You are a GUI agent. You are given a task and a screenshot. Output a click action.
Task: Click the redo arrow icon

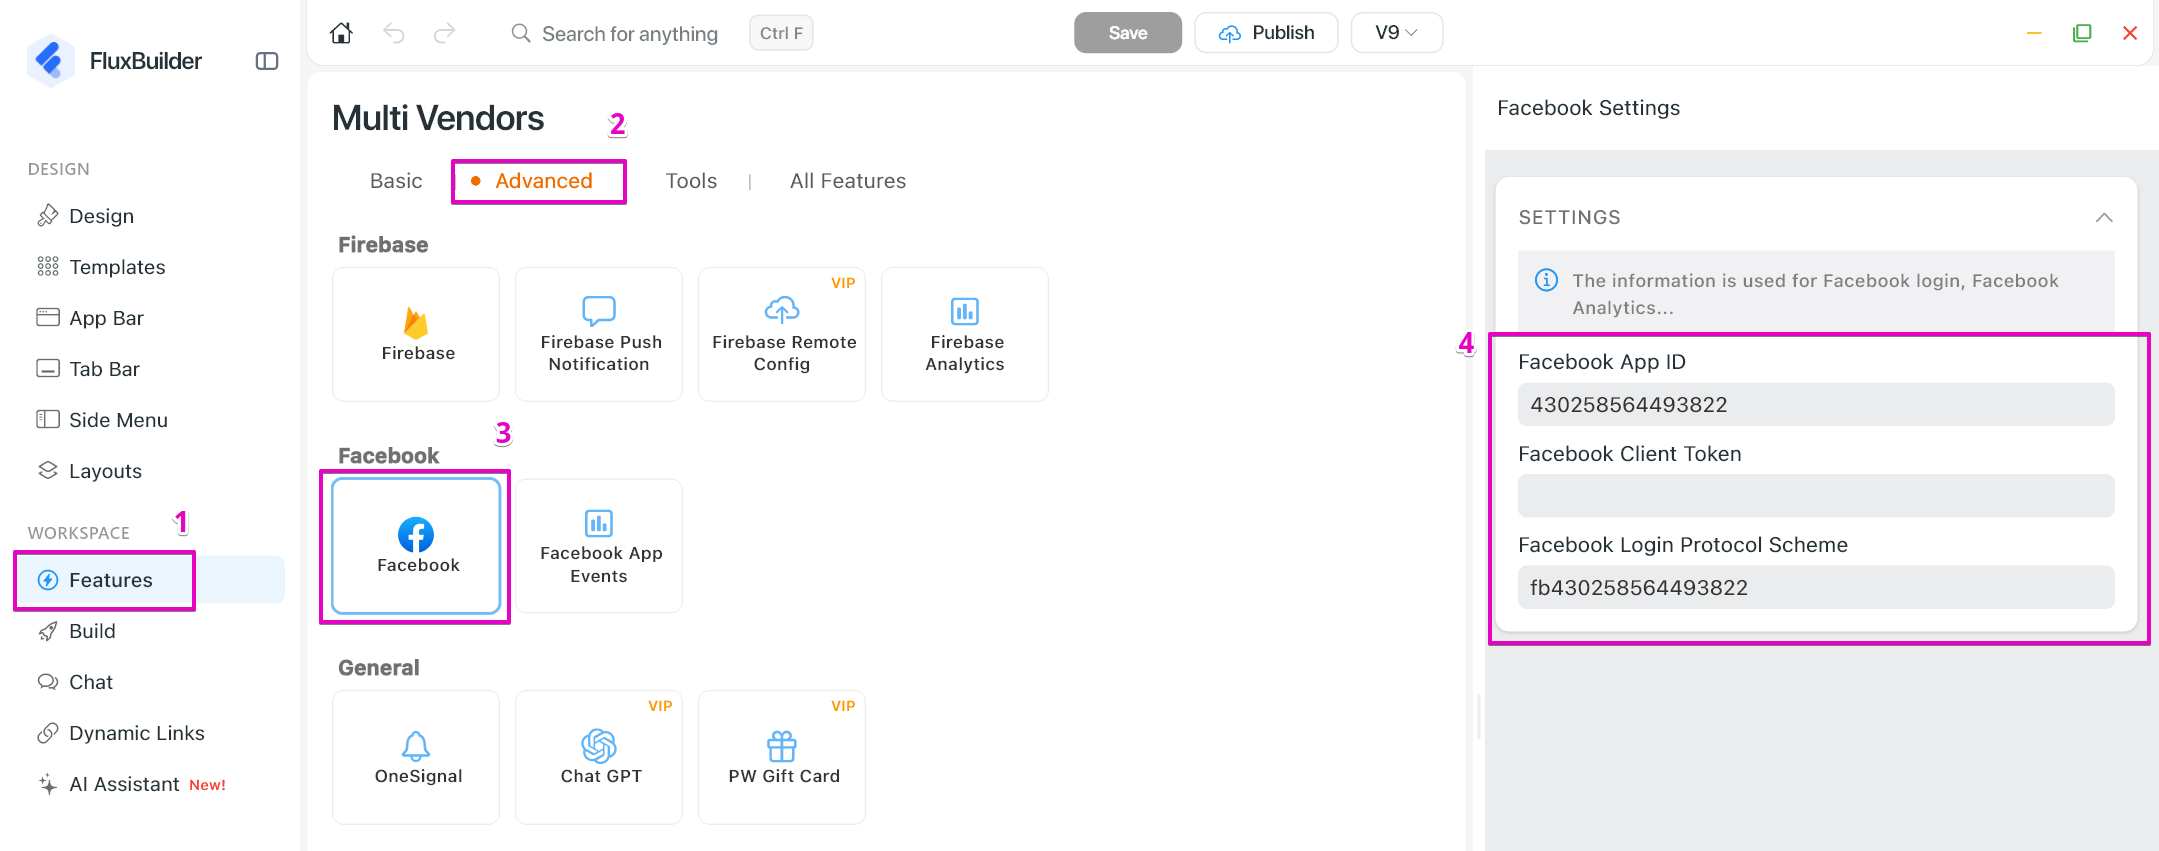(445, 33)
